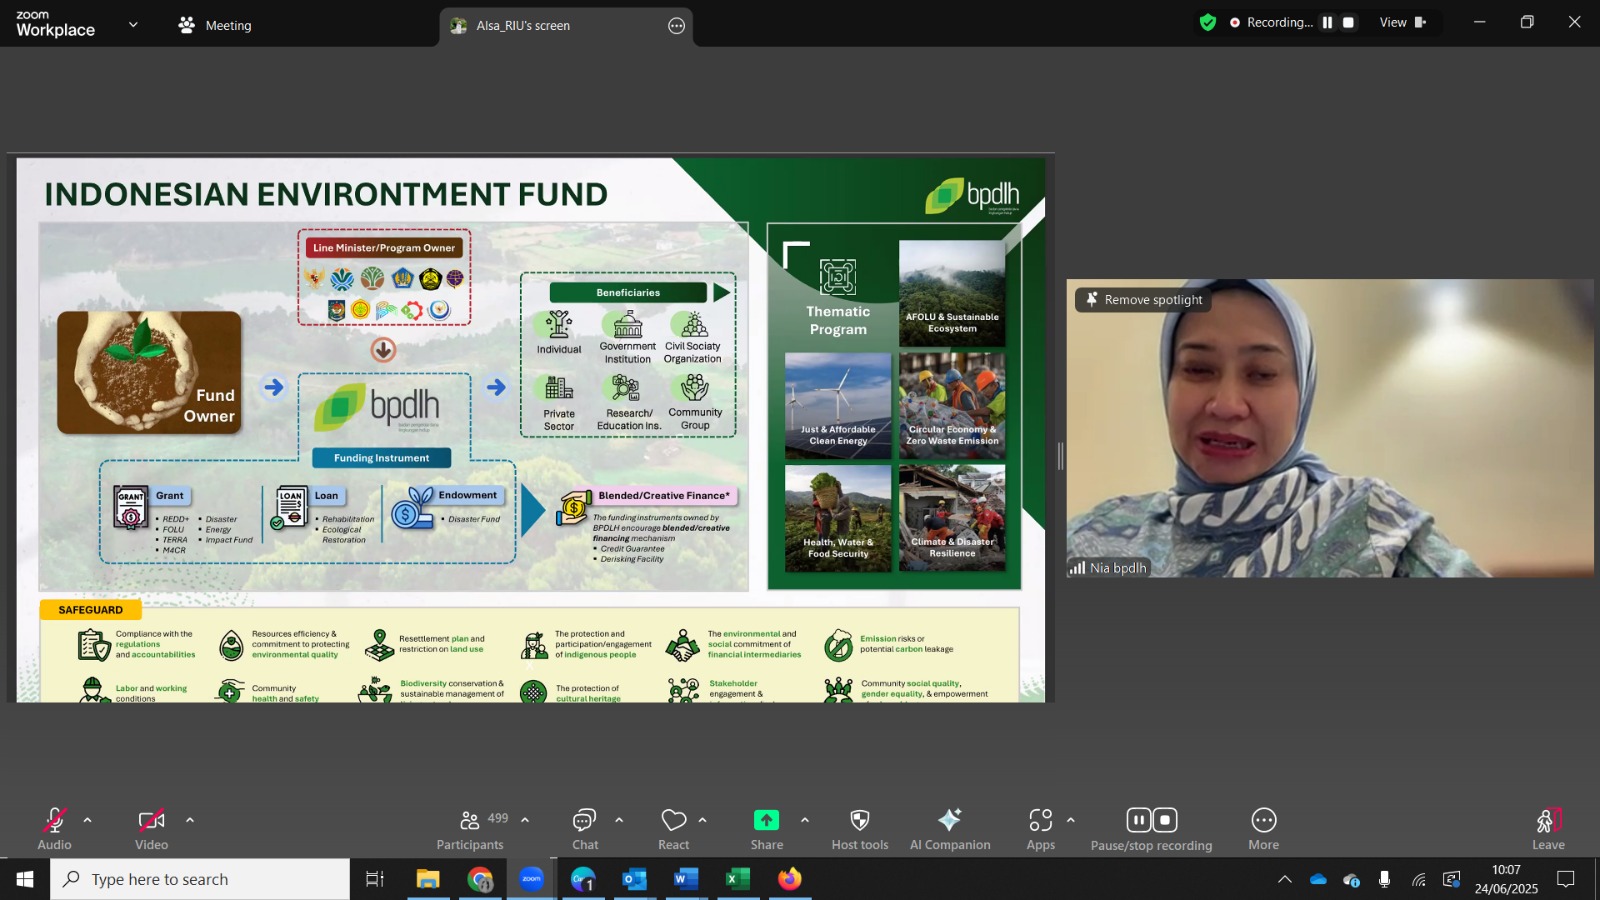The height and width of the screenshot is (900, 1600).
Task: Open the View layout menu
Action: [x=1403, y=22]
